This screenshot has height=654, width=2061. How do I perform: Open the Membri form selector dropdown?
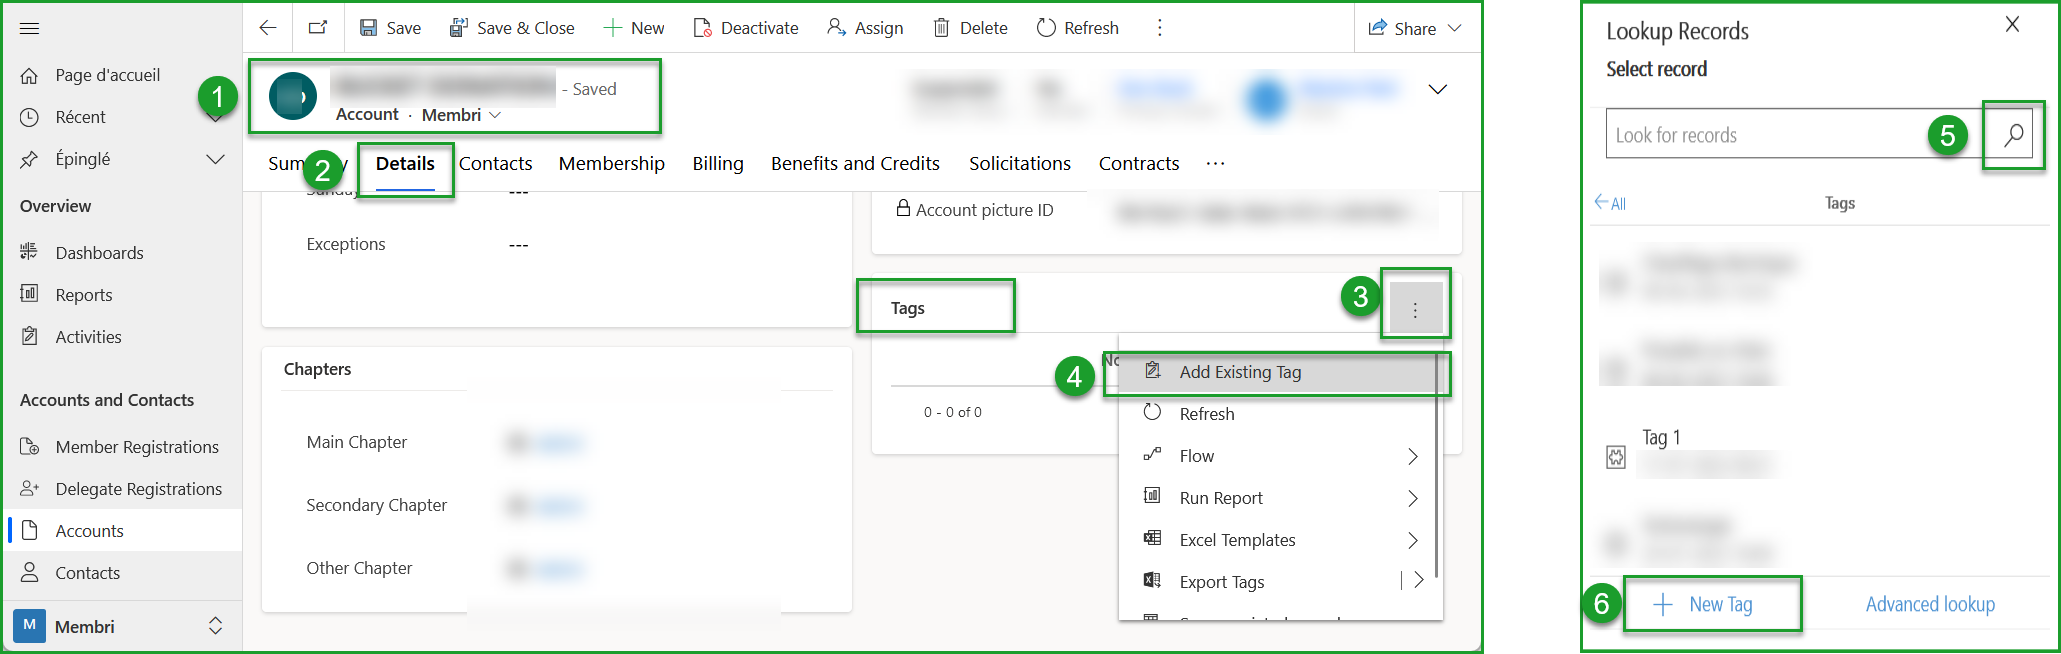tap(495, 115)
